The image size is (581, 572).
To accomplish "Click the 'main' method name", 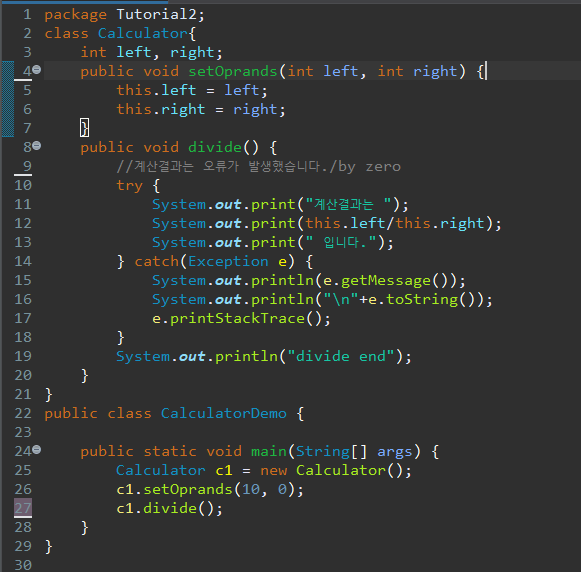I will coord(269,452).
